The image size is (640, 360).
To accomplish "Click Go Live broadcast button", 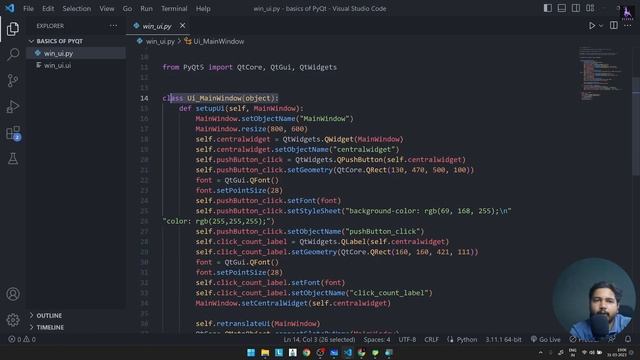I will (545, 339).
